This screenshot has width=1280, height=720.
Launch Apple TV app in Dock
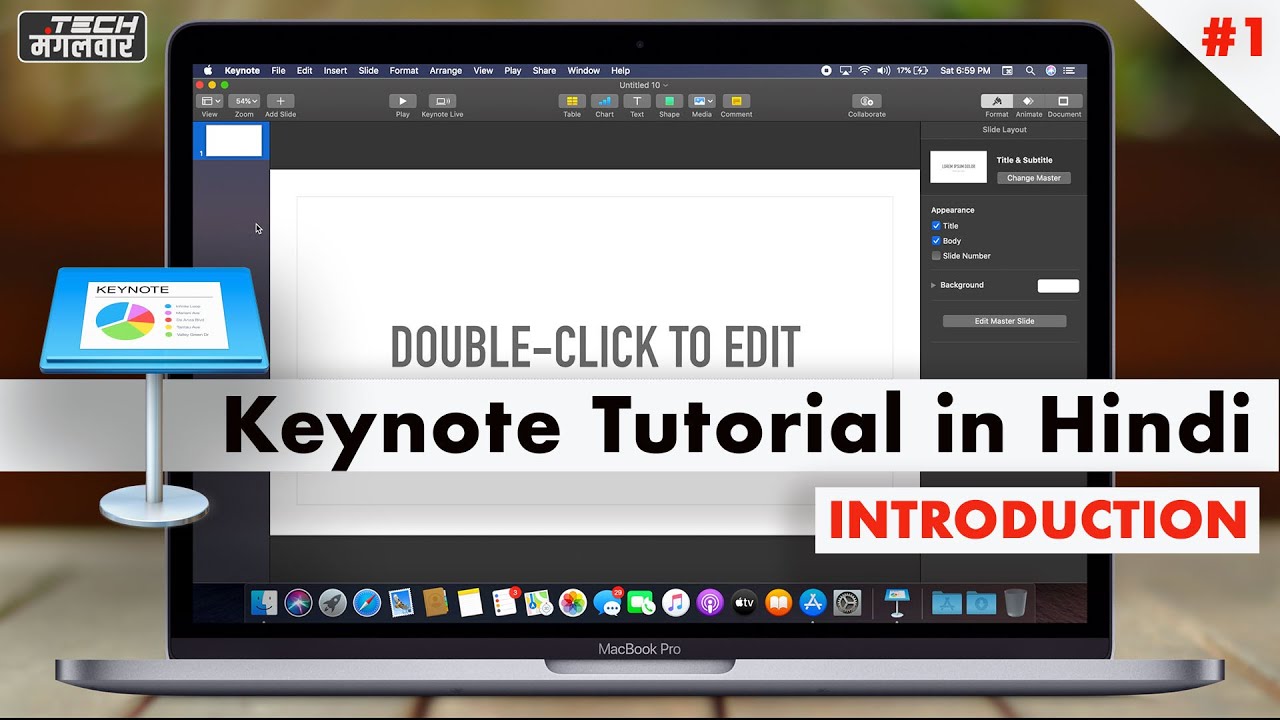pos(744,602)
